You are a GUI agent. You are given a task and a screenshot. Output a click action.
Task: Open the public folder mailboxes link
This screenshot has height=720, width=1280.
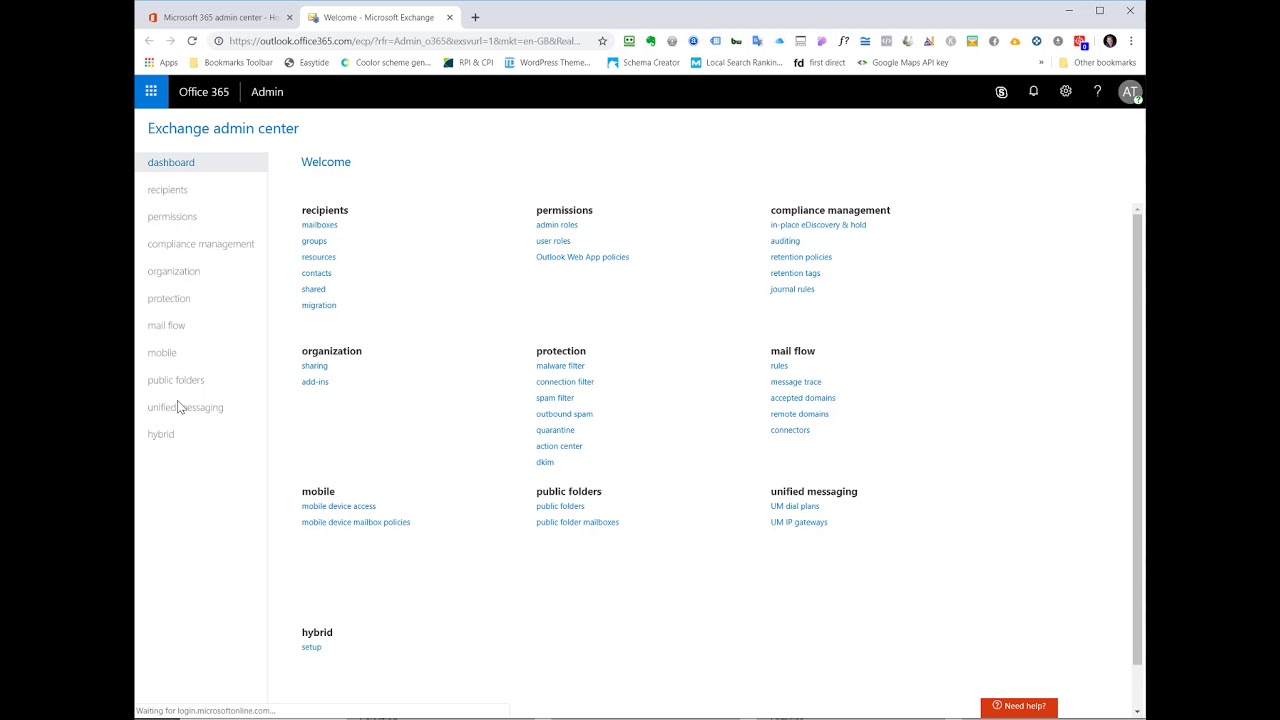tap(577, 522)
